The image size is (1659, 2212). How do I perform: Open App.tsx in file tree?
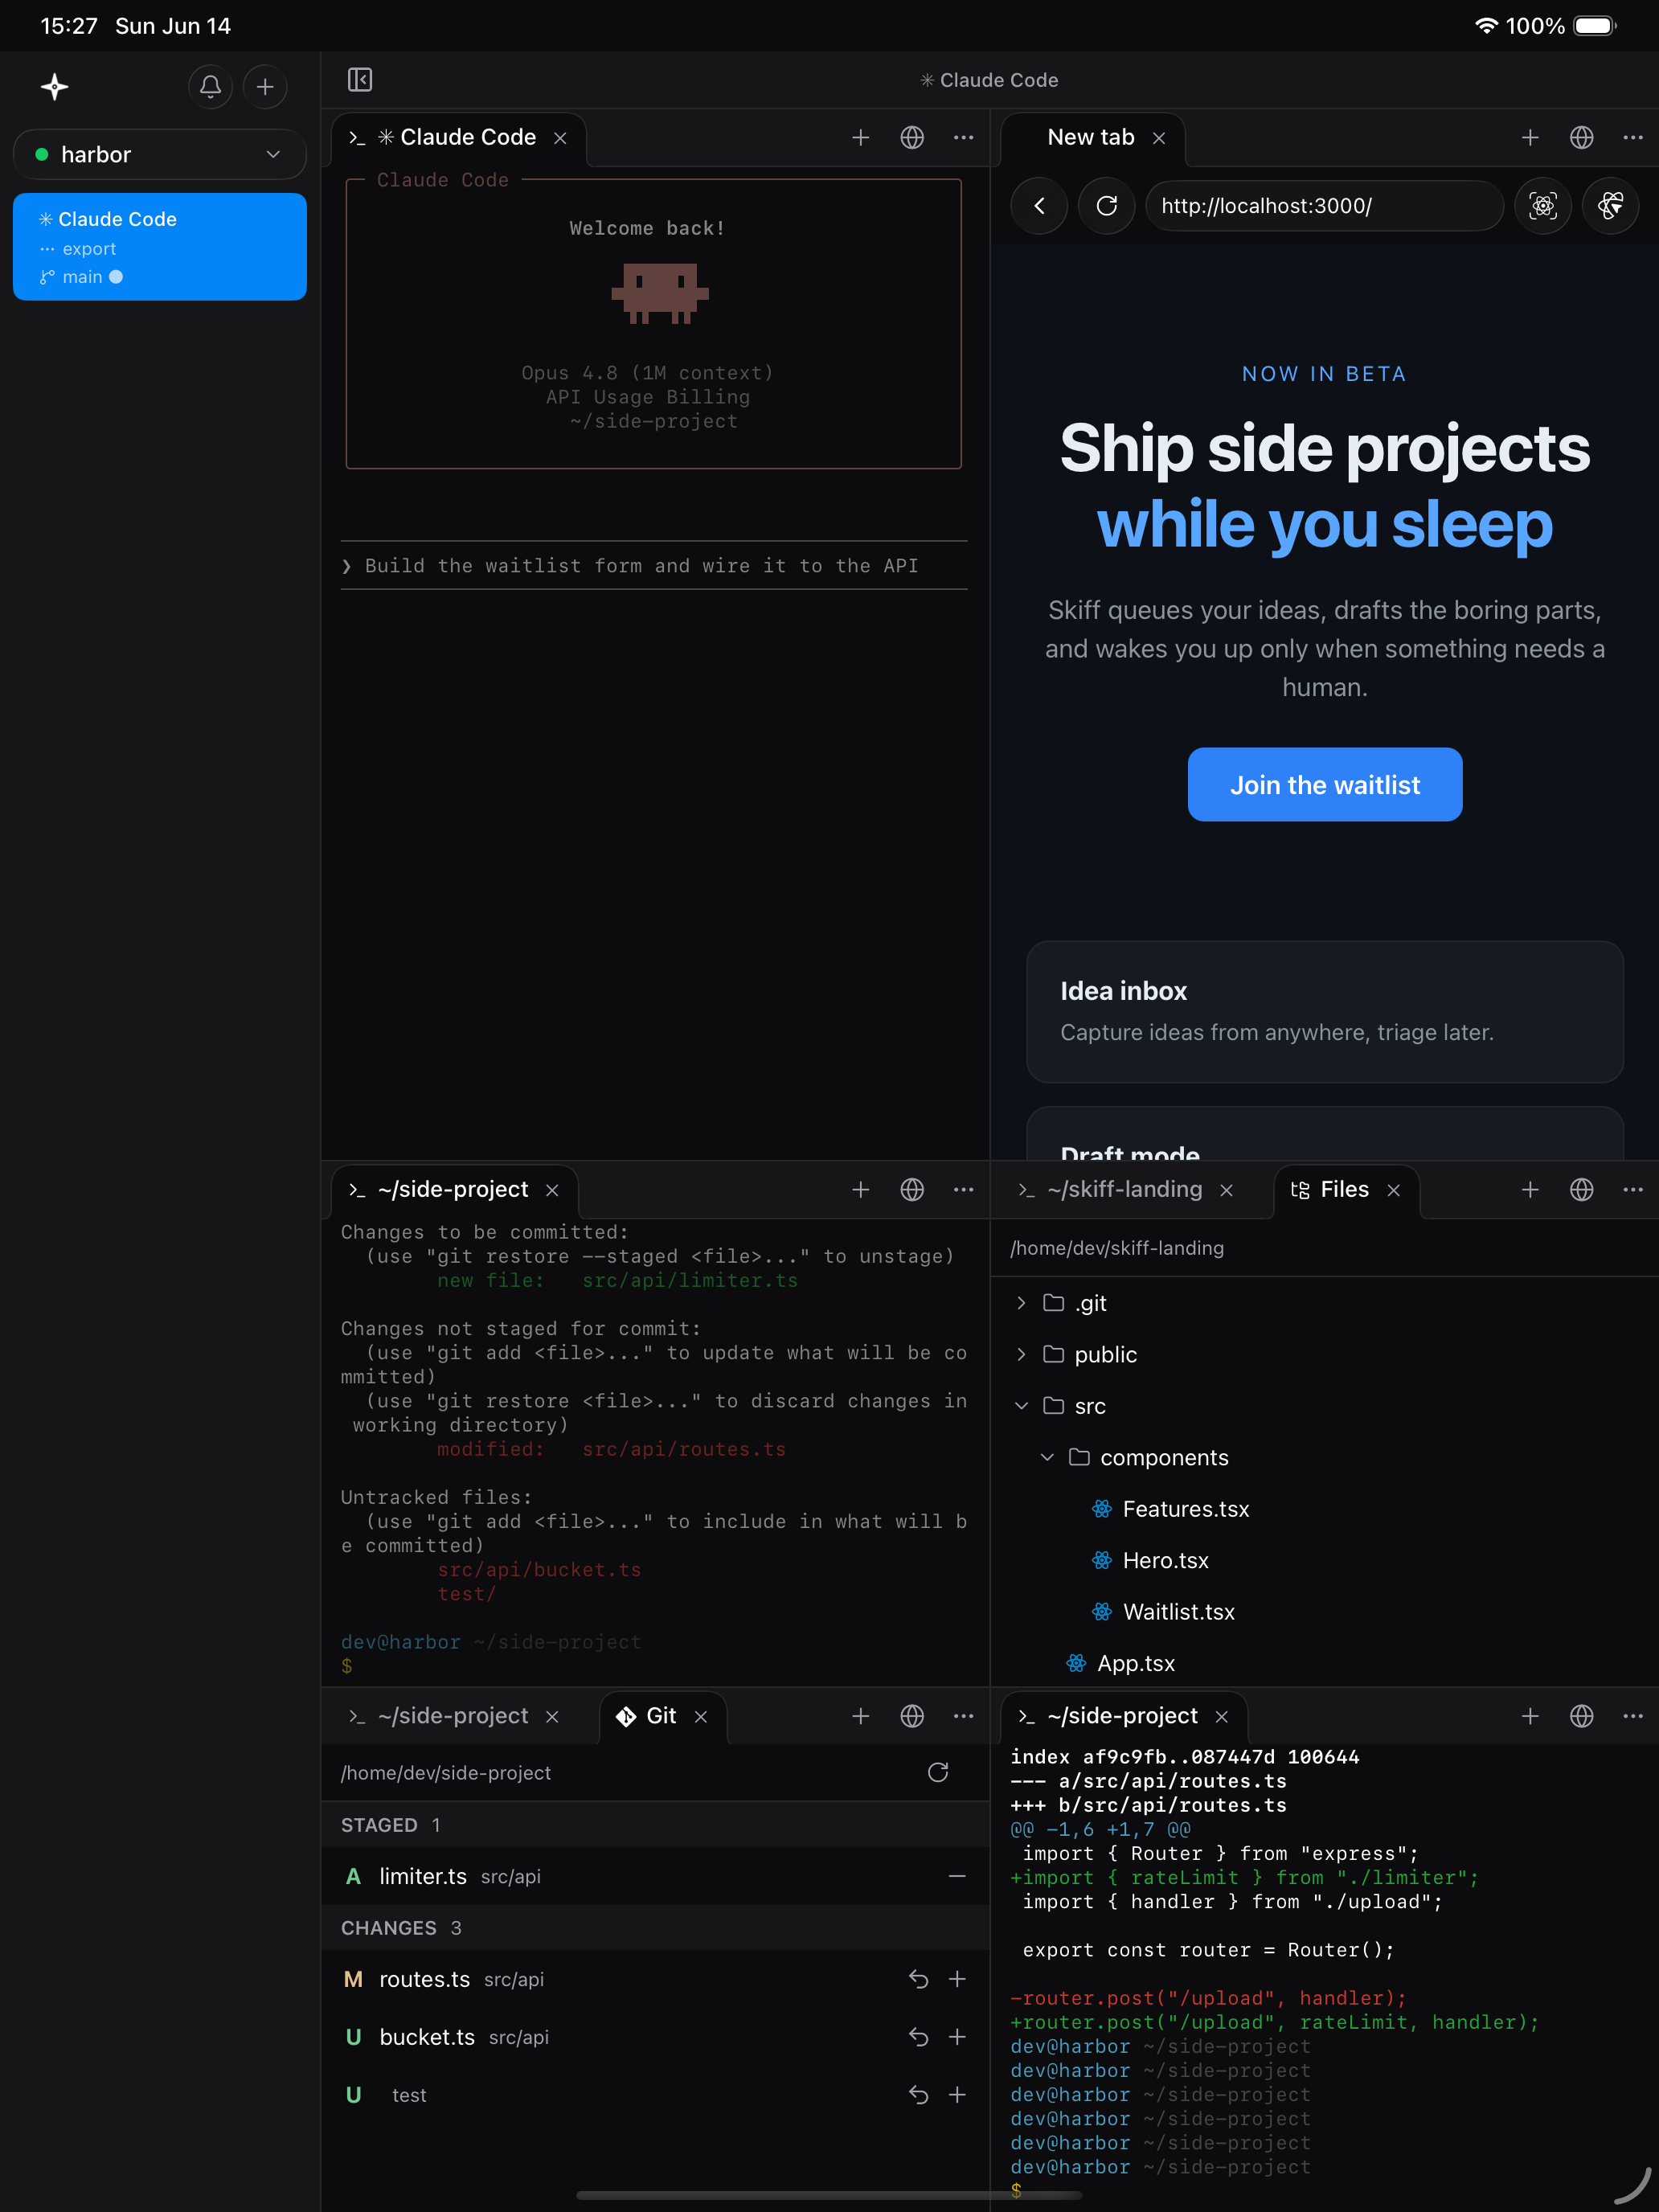pos(1324,1664)
